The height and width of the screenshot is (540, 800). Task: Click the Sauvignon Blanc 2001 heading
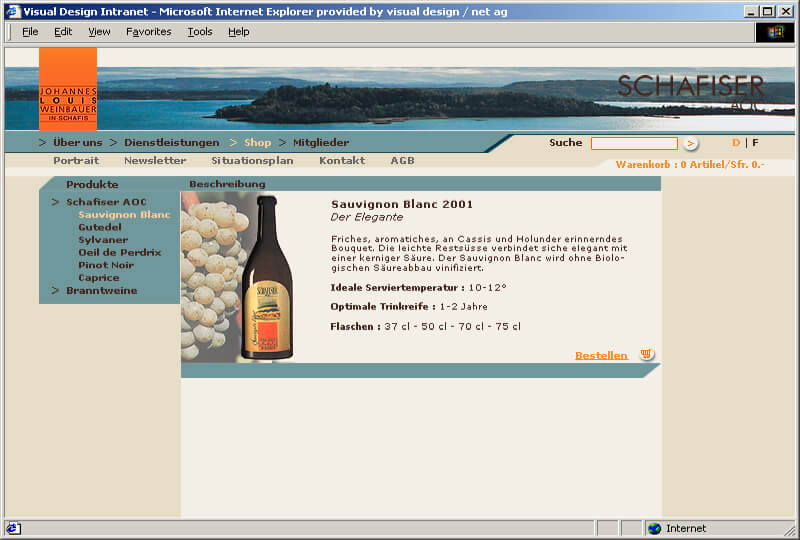(x=402, y=204)
